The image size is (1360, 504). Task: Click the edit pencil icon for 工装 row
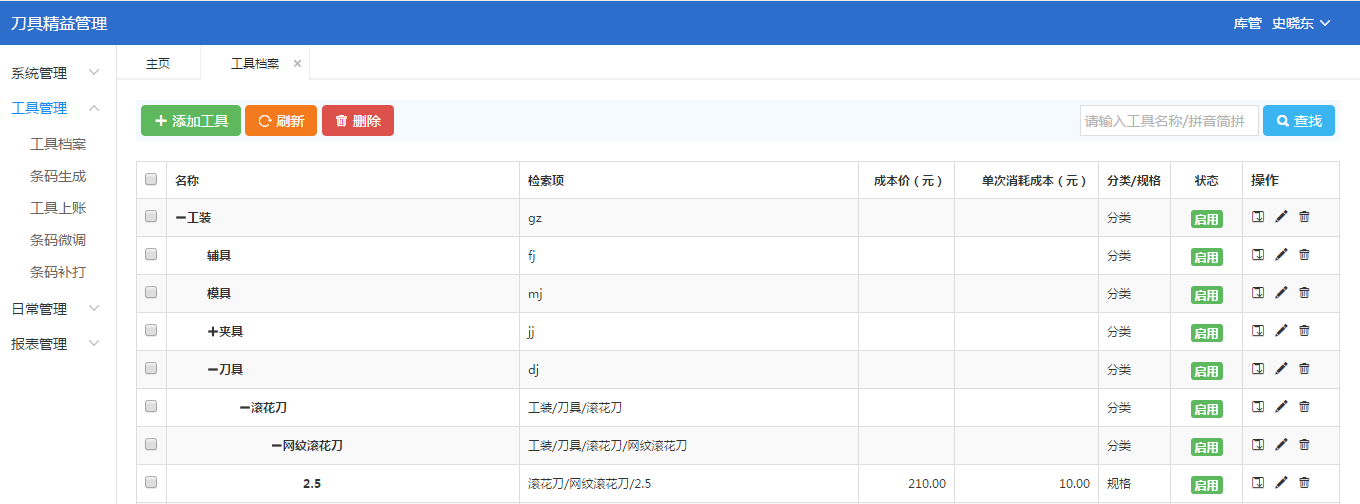point(1281,217)
